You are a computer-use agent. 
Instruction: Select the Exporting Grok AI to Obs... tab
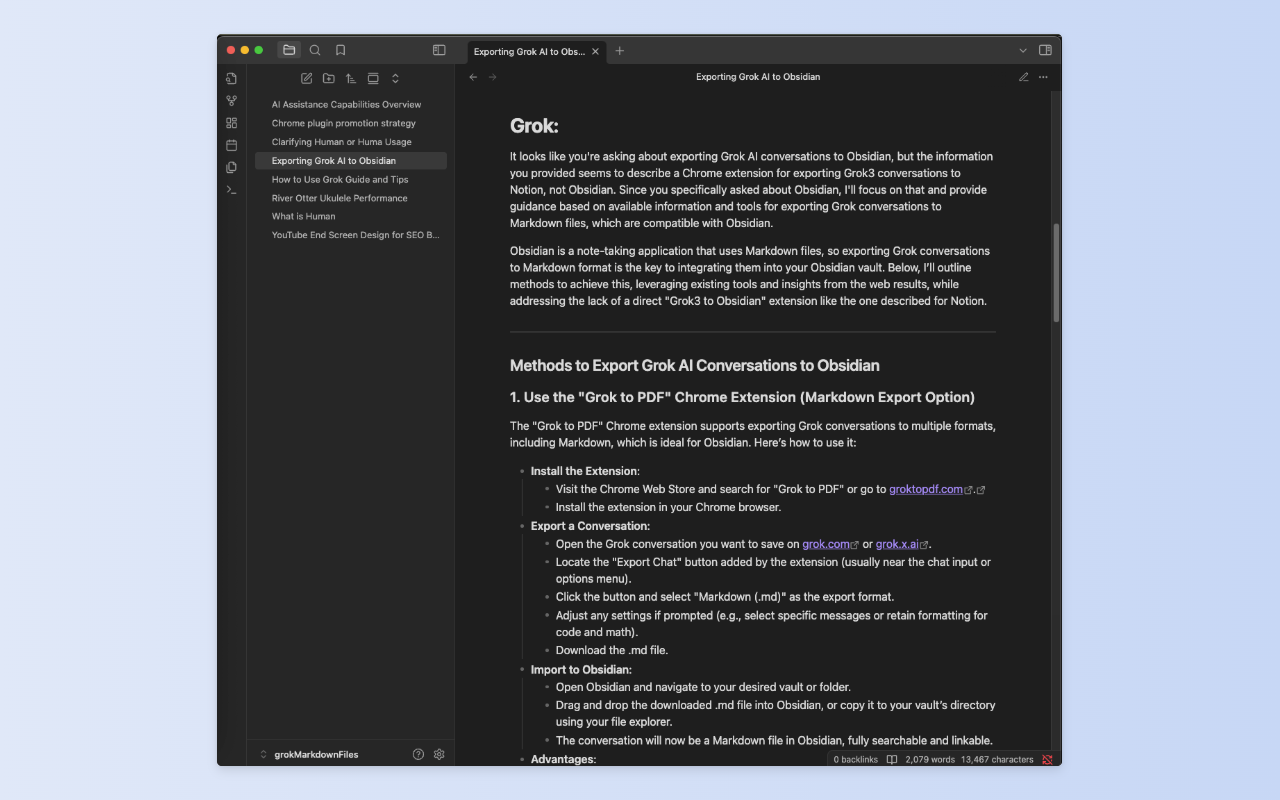(538, 51)
